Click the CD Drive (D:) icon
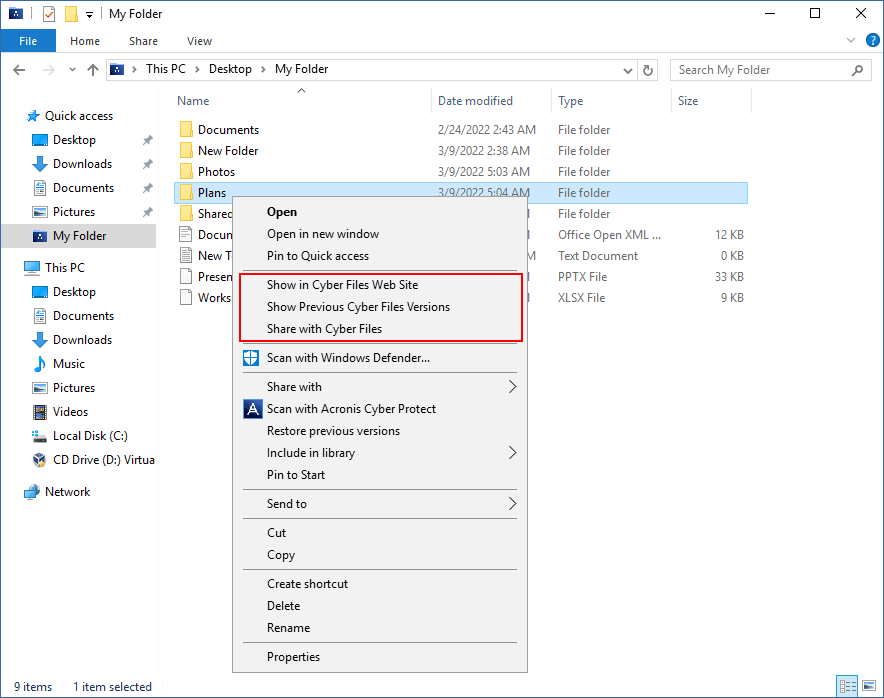Viewport: 884px width, 698px height. click(40, 460)
